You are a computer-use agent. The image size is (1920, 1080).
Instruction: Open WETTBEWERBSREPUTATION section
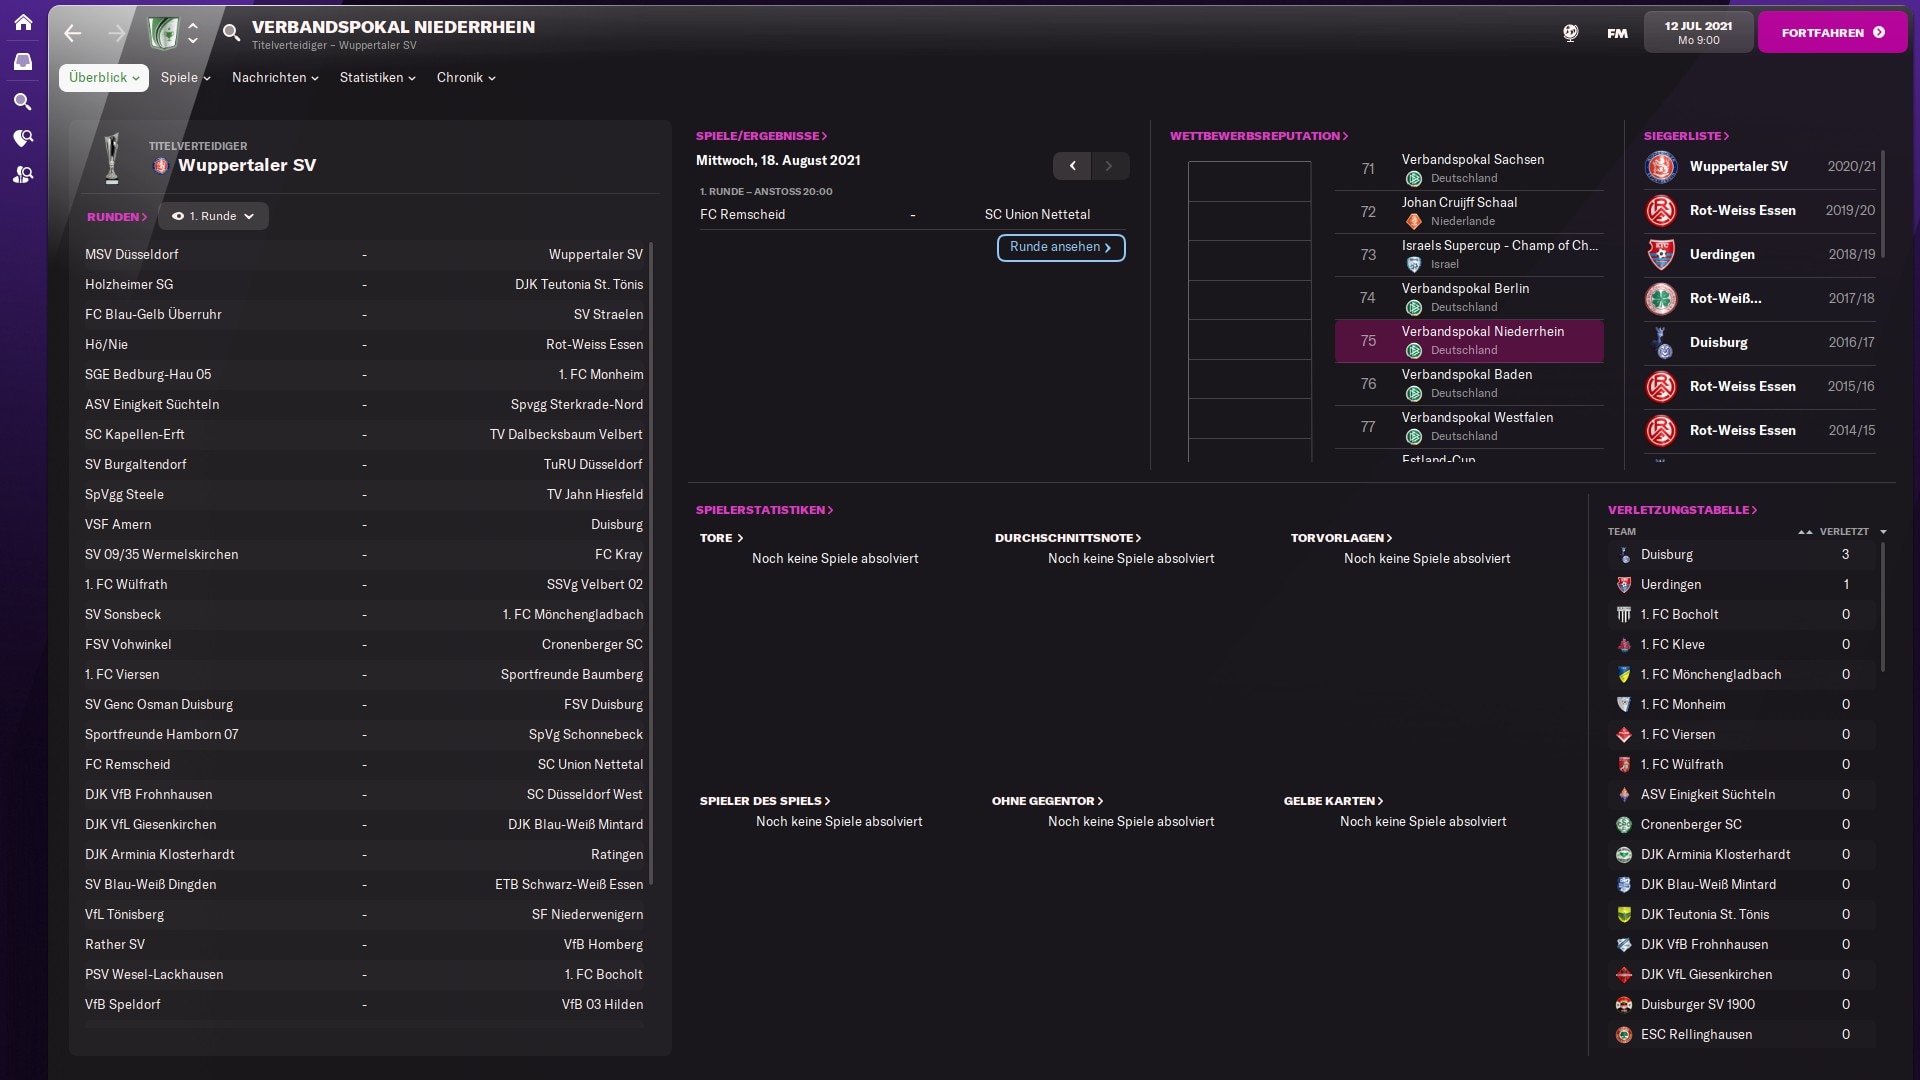pyautogui.click(x=1259, y=136)
